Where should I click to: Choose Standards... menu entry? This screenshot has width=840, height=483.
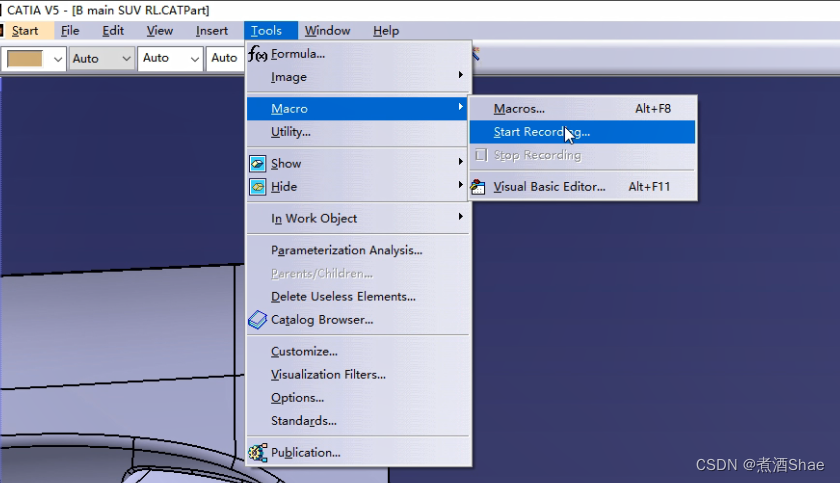358,421
